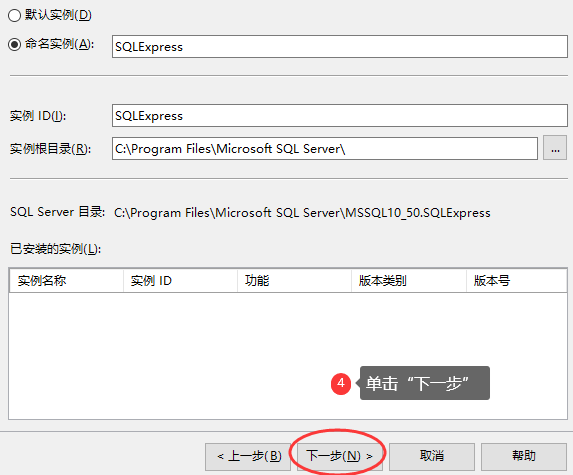573x475 pixels.
Task: Click the SQL Server 目录 path text
Action: tap(302, 213)
